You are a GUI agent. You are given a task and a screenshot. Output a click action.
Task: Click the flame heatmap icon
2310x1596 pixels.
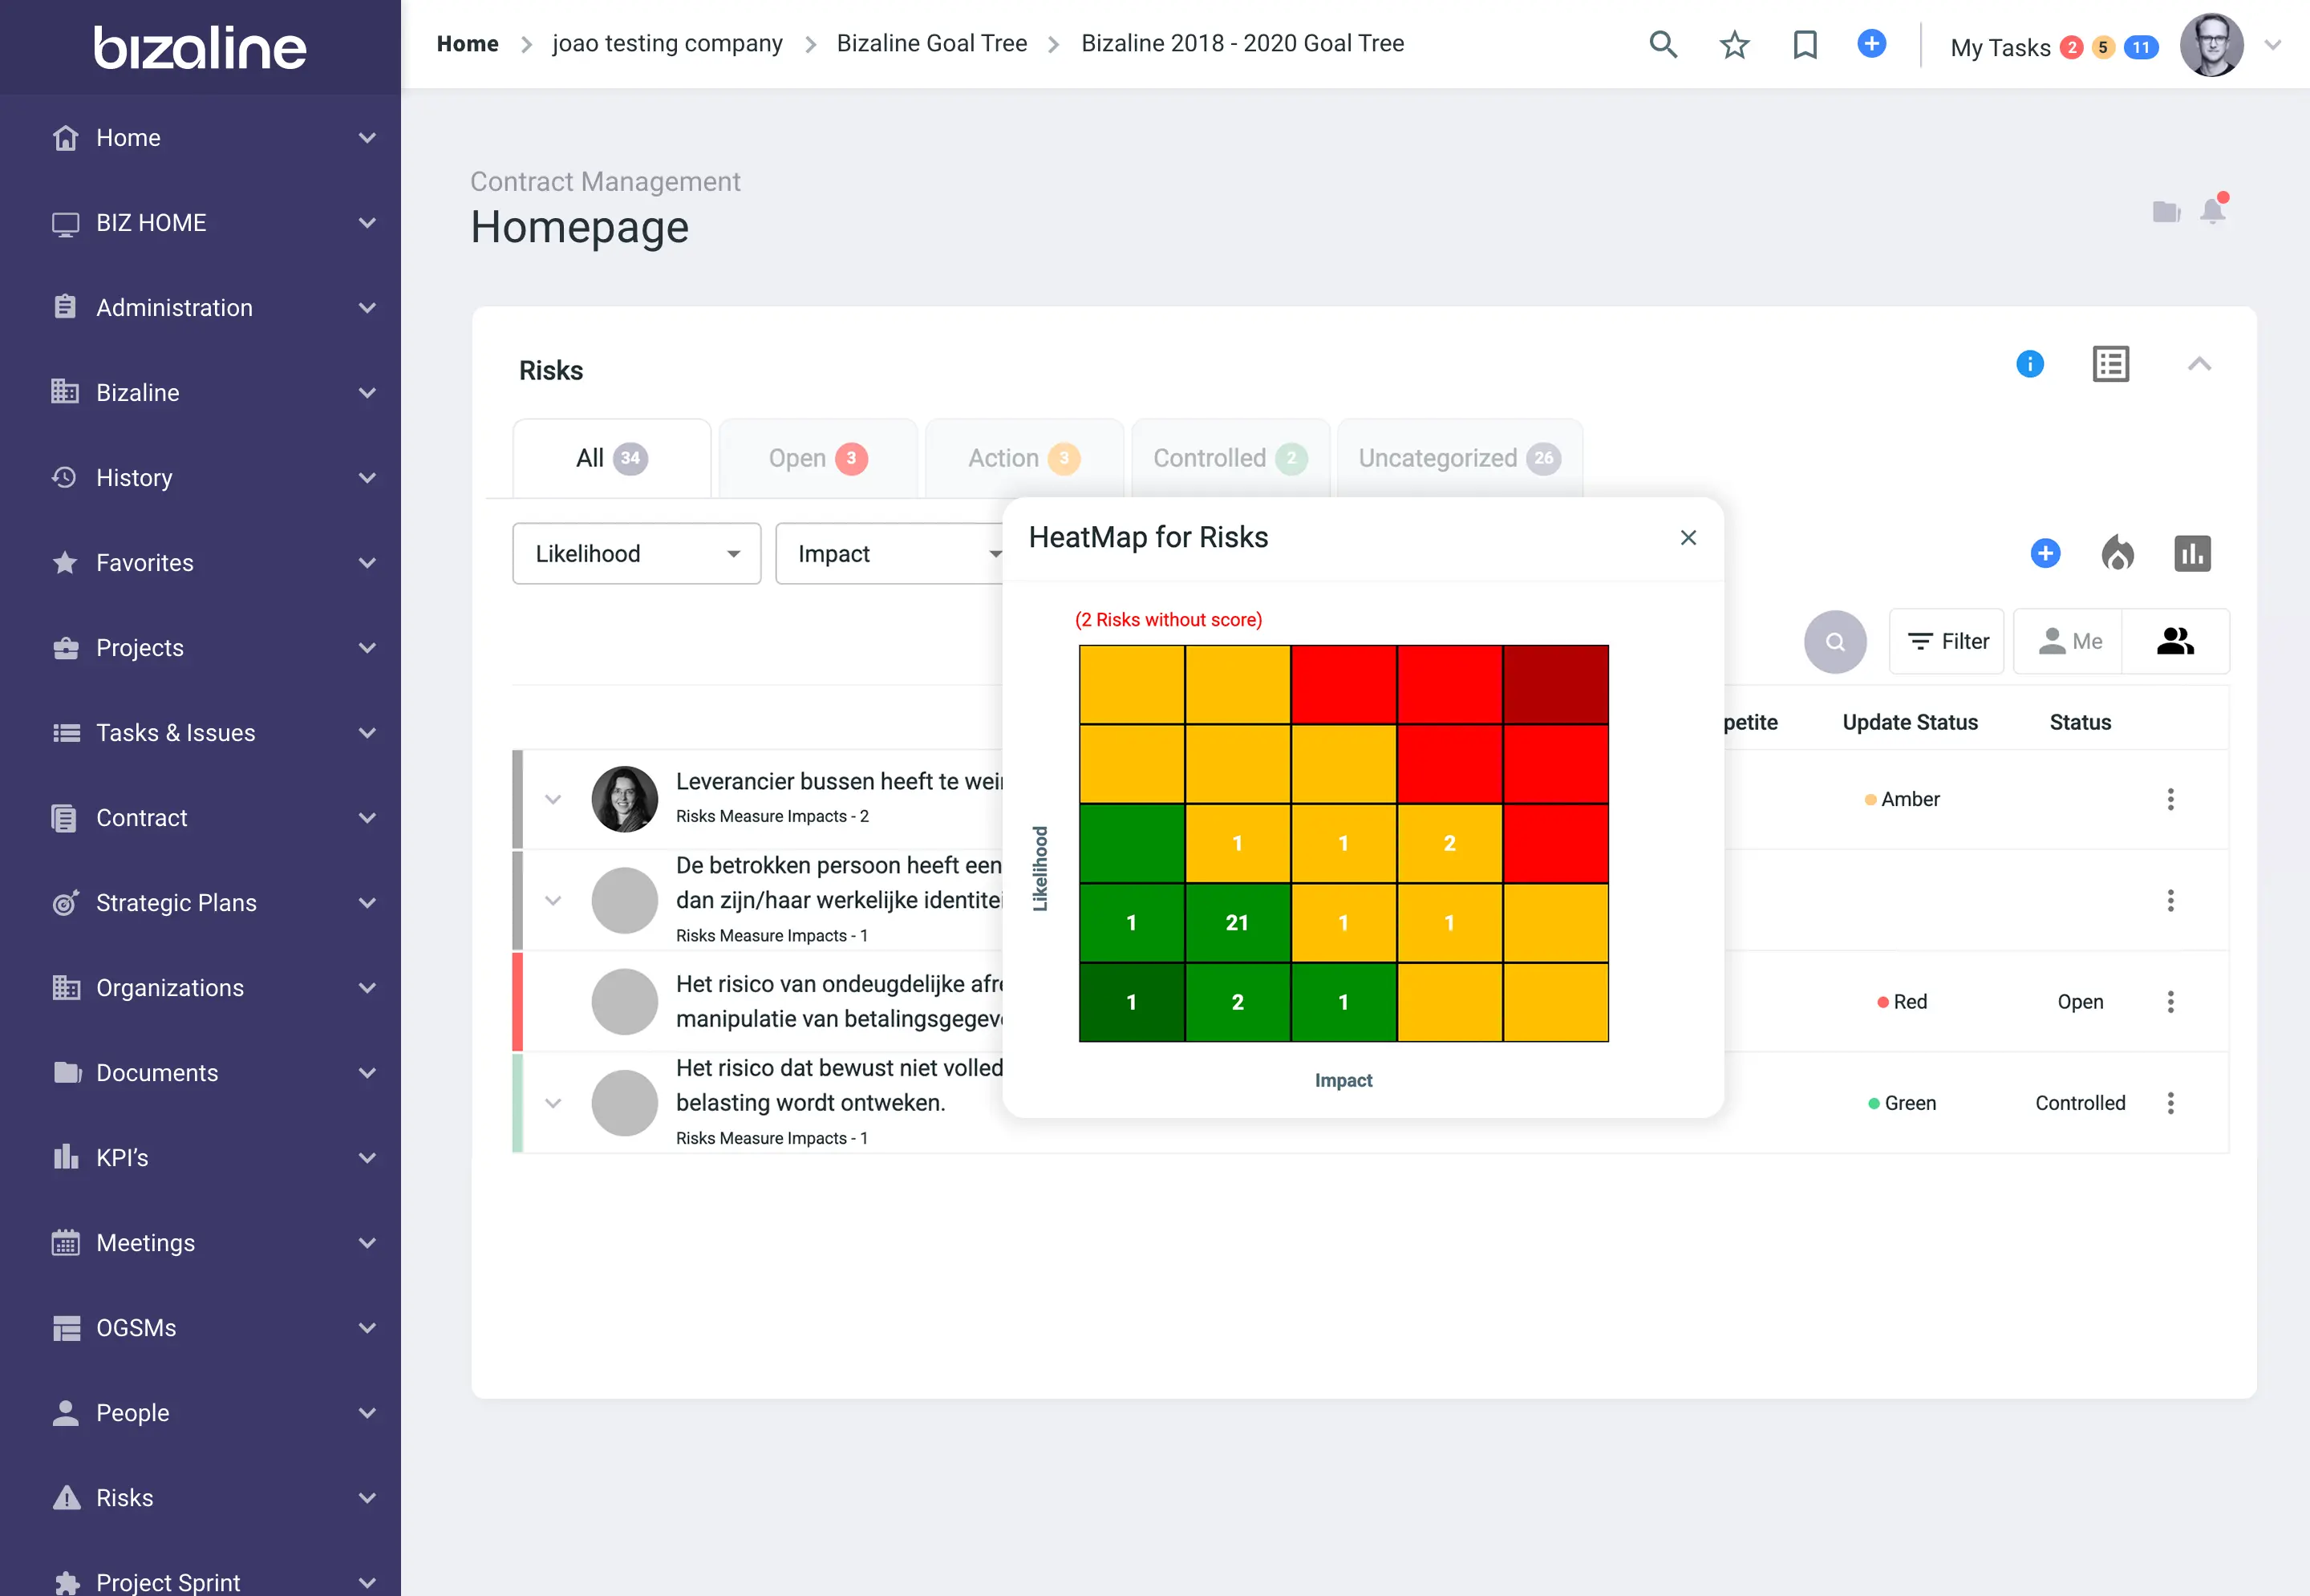click(2117, 553)
